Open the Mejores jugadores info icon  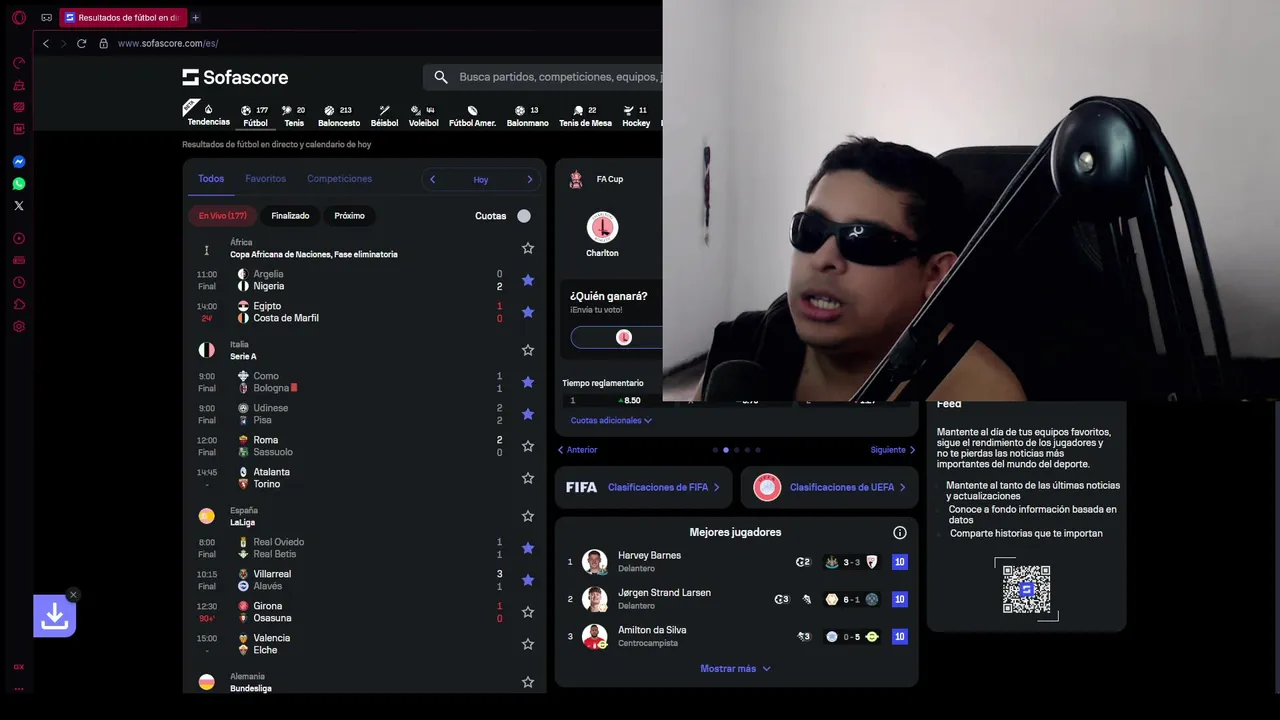[x=900, y=533]
